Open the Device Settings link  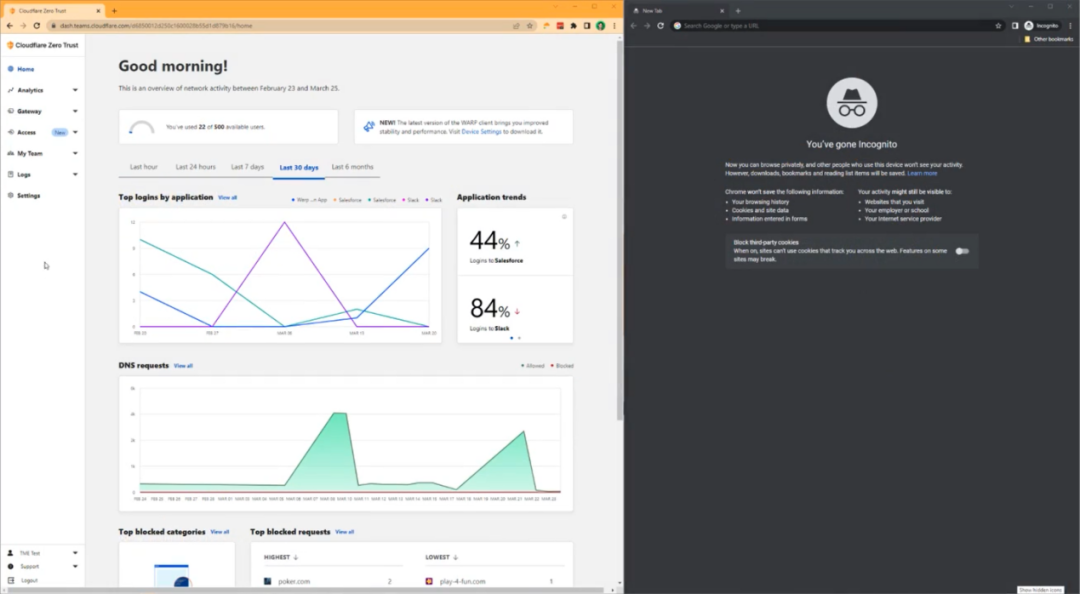[482, 132]
